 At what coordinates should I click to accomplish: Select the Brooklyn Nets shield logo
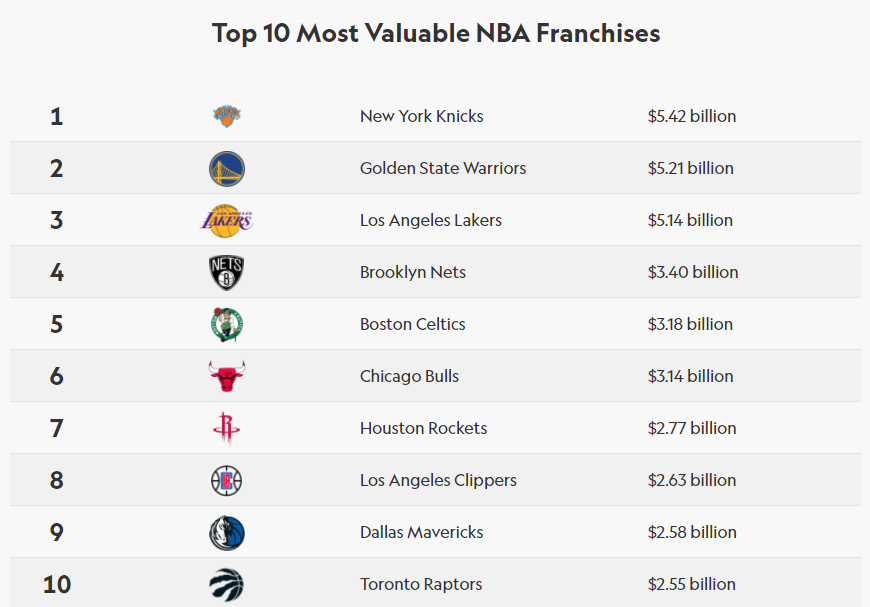(x=227, y=272)
